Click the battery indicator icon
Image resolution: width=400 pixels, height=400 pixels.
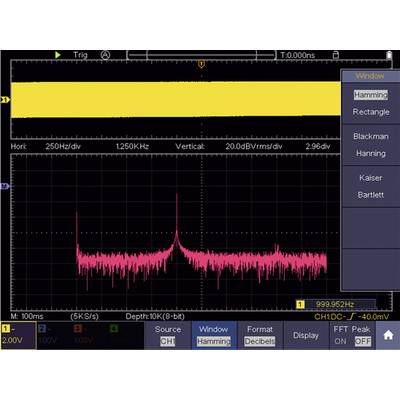point(389,55)
